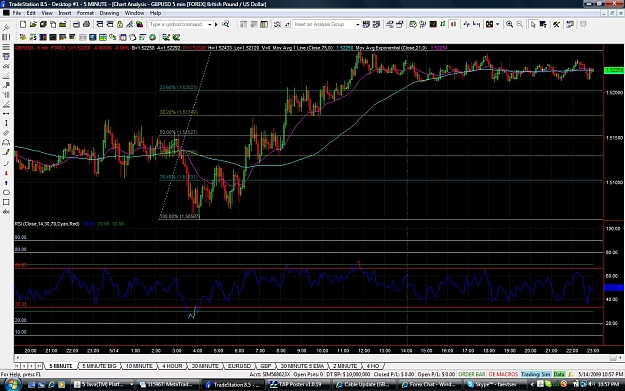
Task: Expand the symbol/command dropdown arrow
Action: [x=210, y=24]
